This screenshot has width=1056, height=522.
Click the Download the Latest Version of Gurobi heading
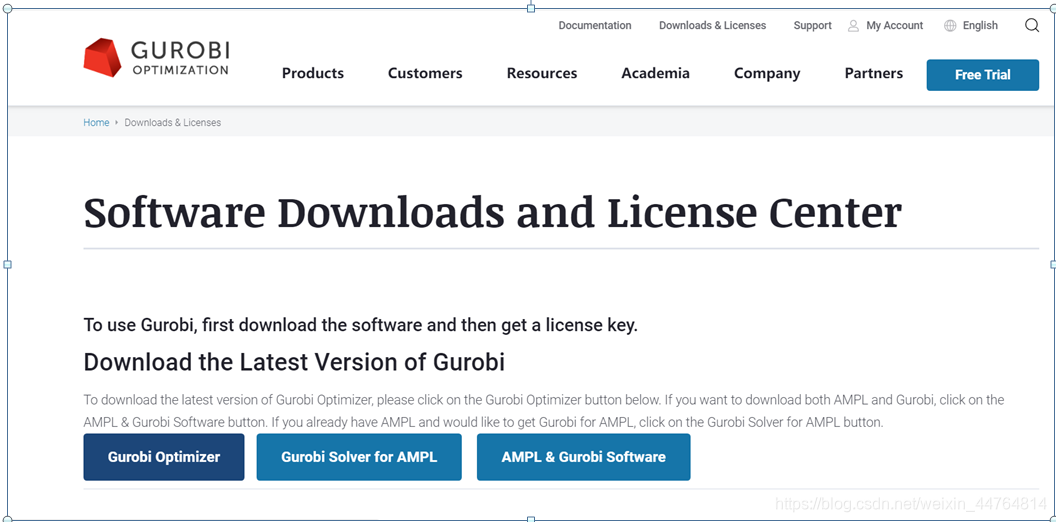tap(294, 362)
